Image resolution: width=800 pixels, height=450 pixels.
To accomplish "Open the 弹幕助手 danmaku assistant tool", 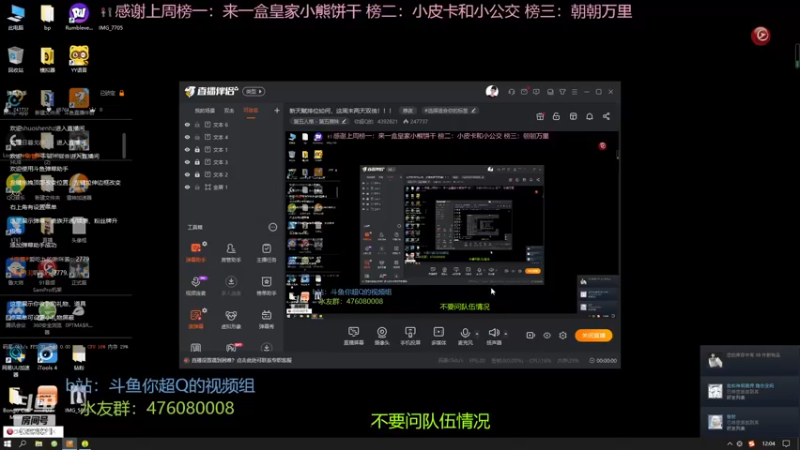I will (x=196, y=252).
